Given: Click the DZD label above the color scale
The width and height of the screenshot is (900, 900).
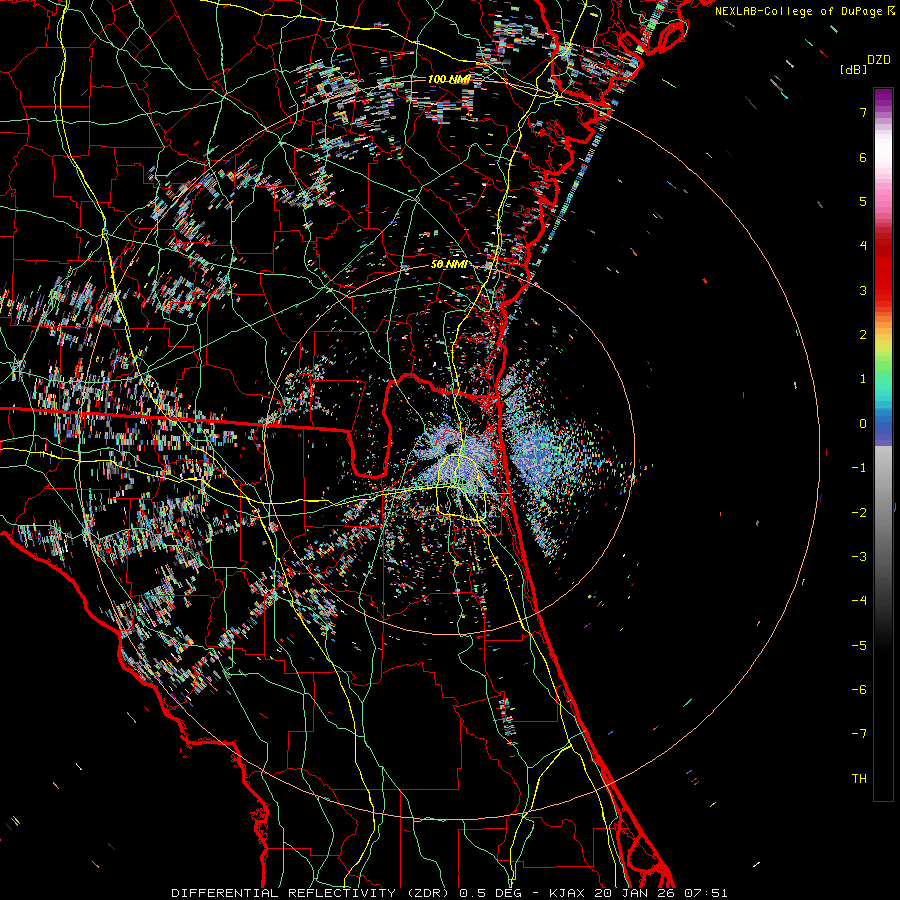Looking at the screenshot, I should pyautogui.click(x=878, y=60).
